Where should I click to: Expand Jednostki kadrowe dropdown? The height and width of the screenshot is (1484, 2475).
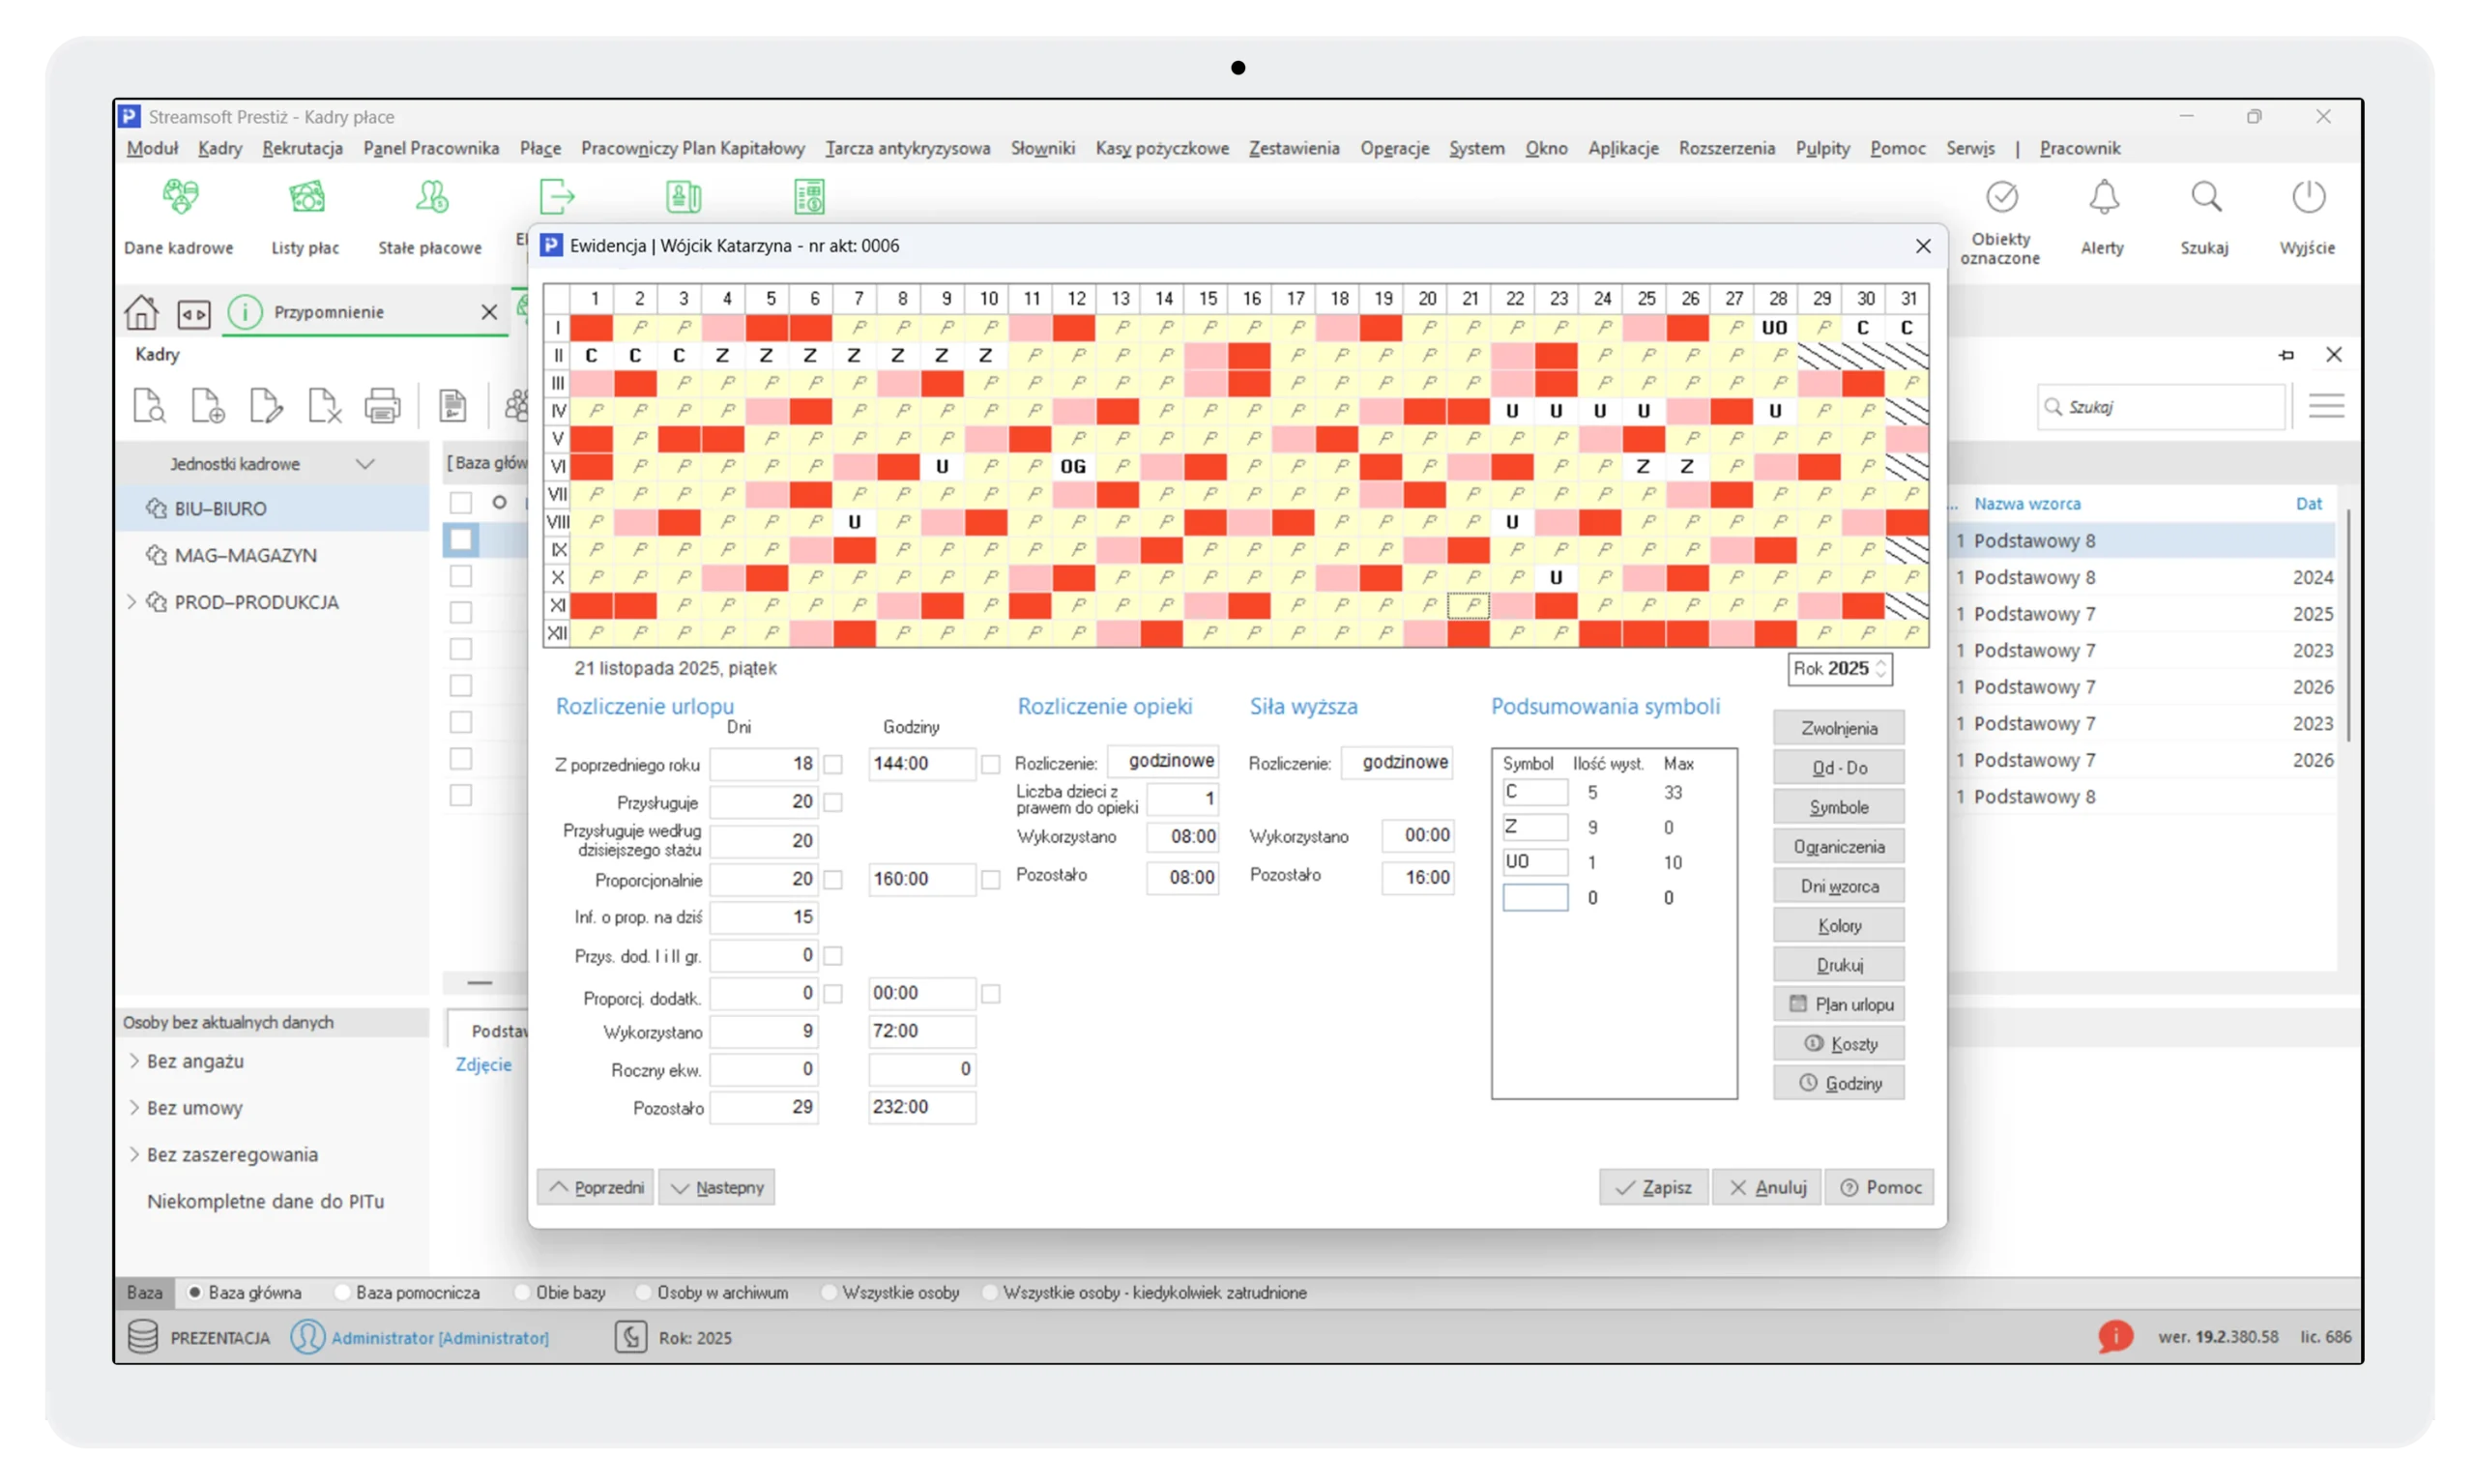[x=365, y=464]
